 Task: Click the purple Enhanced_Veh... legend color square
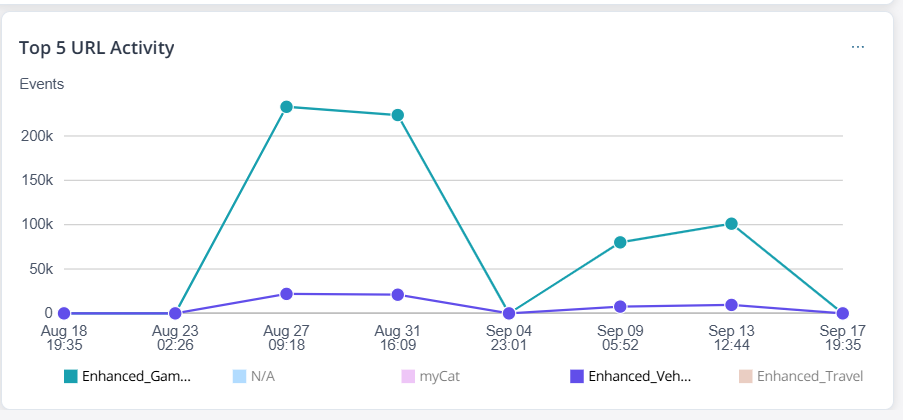tap(576, 377)
